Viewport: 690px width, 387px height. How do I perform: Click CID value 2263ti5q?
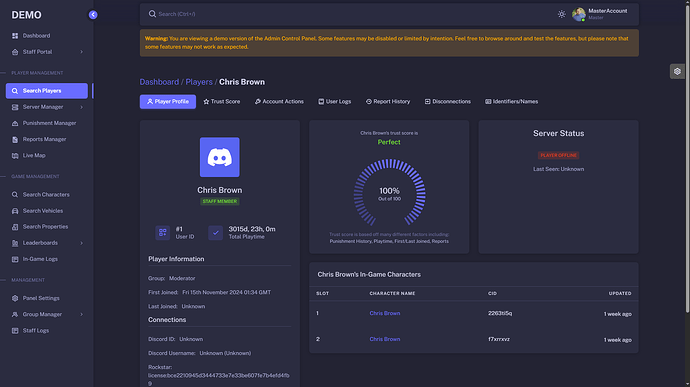500,313
